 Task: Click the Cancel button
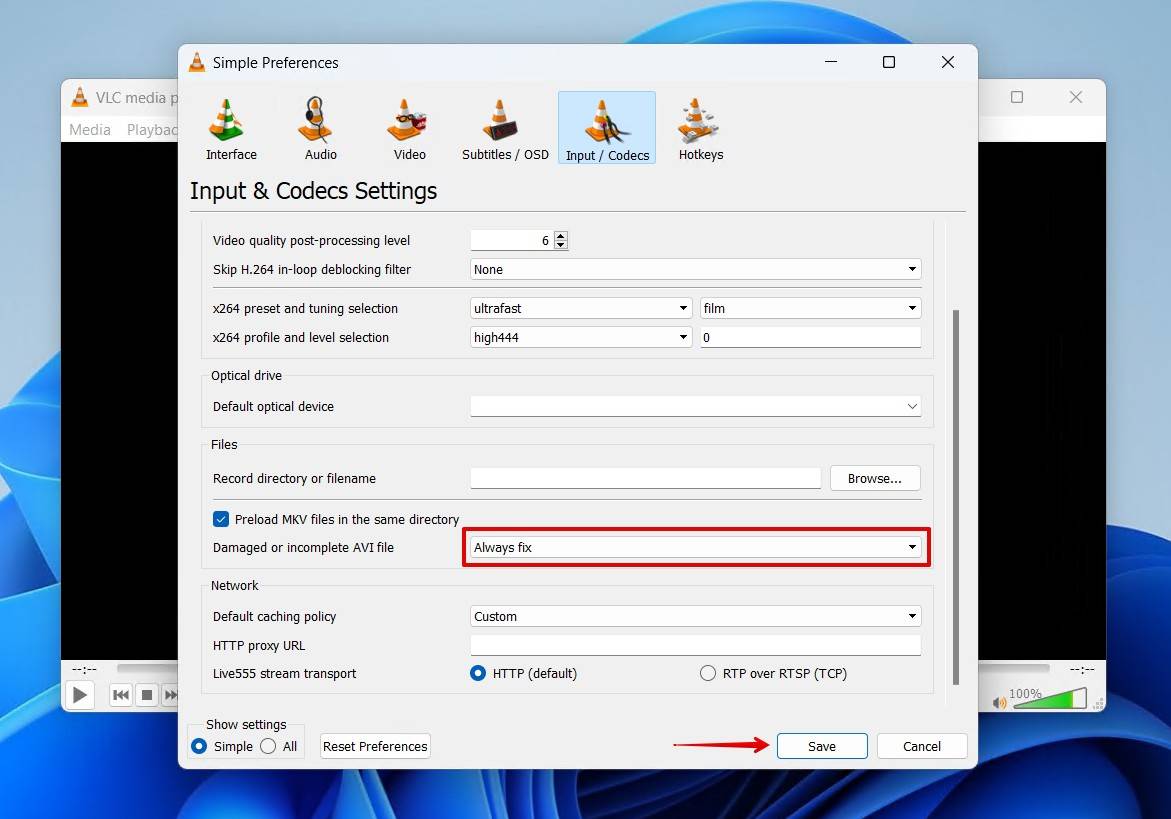[922, 746]
